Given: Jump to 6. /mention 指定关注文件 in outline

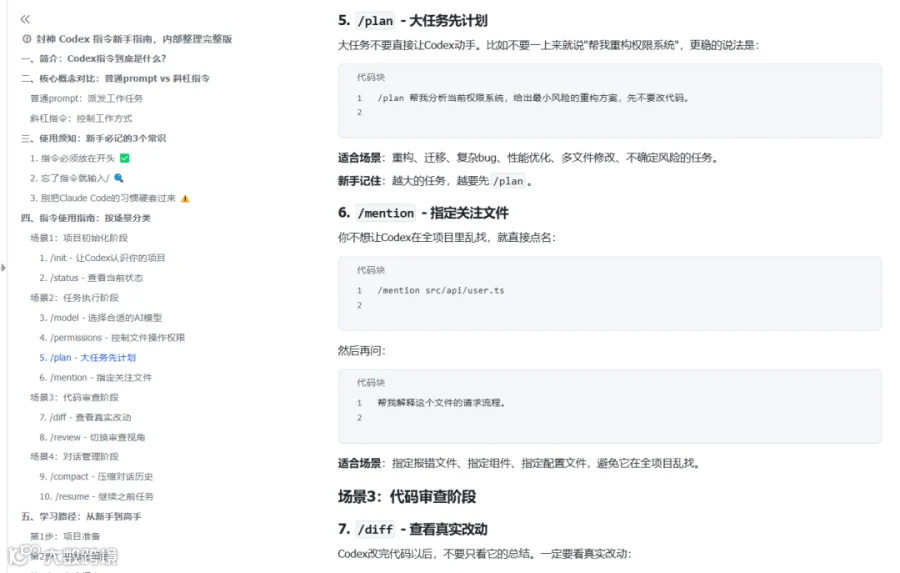Looking at the screenshot, I should click(95, 377).
